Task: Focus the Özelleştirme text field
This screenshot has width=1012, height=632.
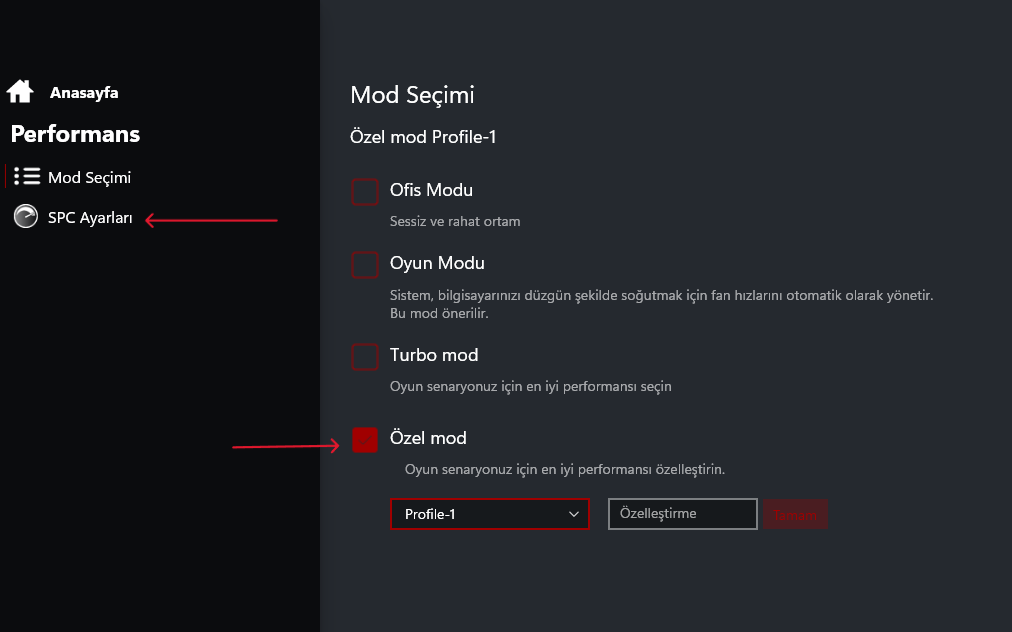Action: coord(682,514)
